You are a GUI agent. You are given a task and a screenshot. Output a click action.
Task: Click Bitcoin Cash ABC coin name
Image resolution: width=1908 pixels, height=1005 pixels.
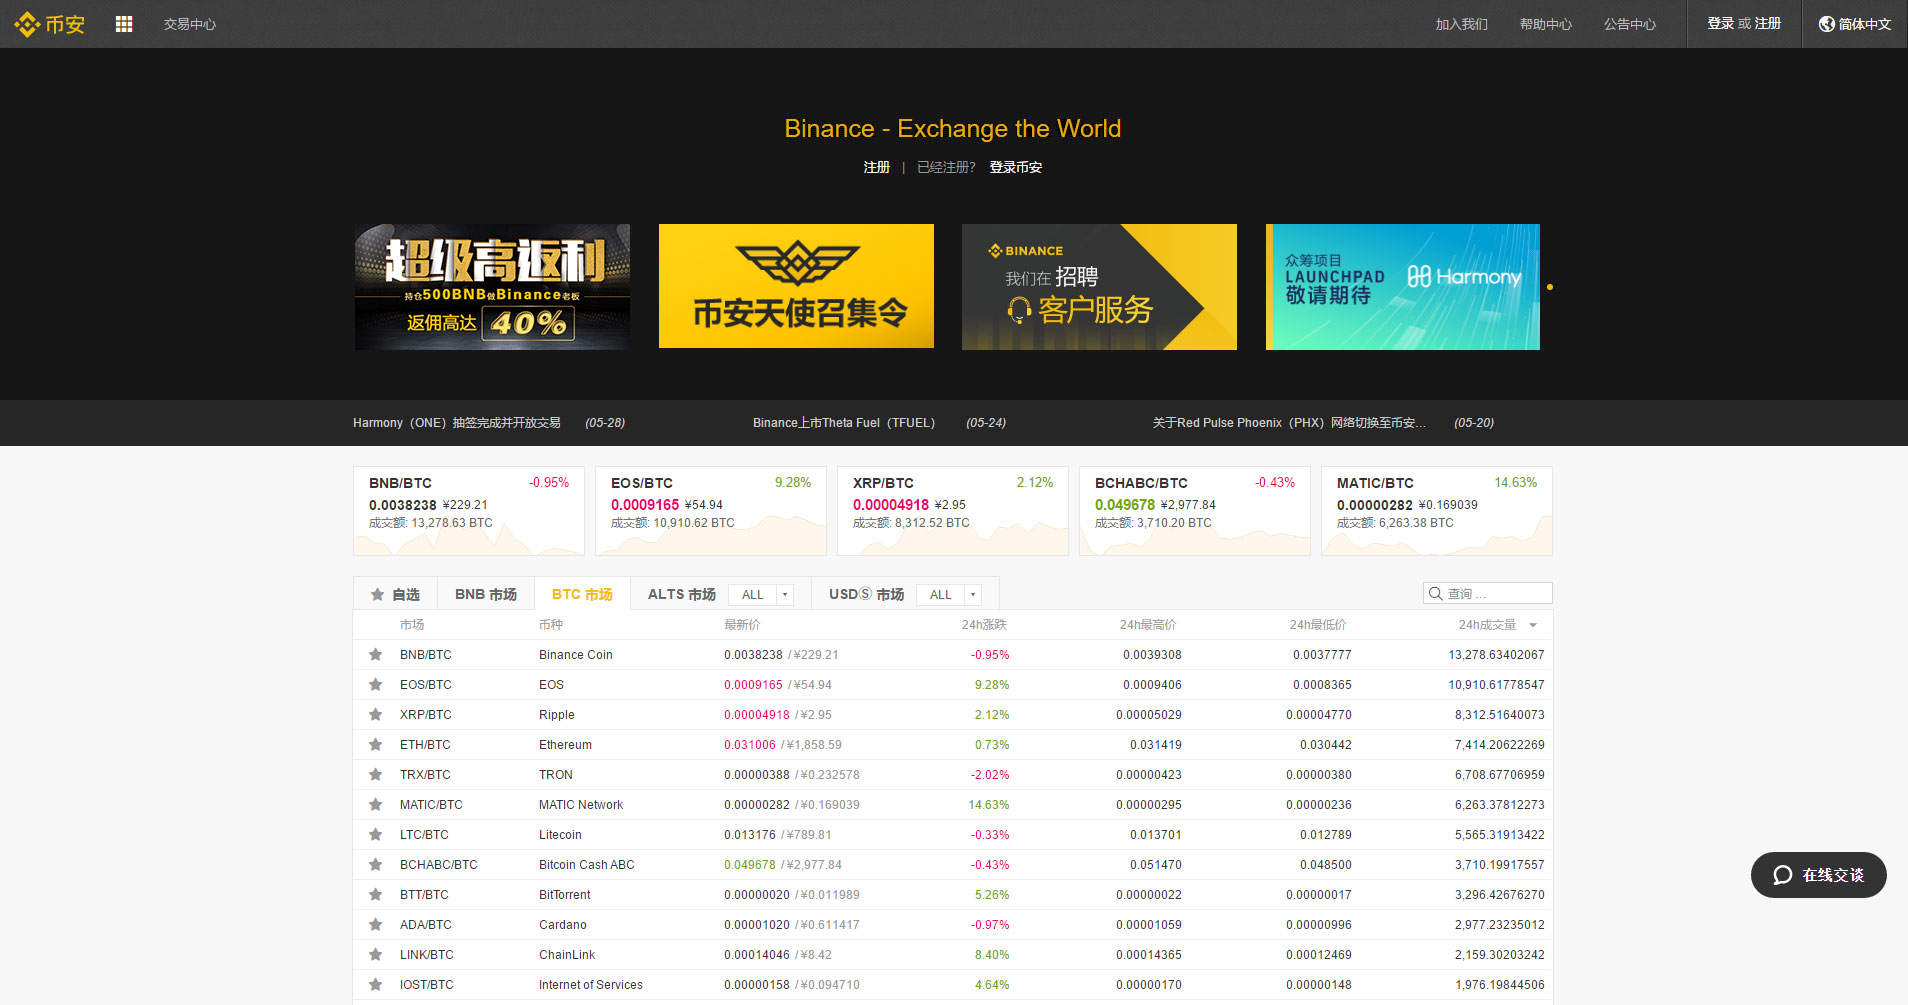tap(587, 865)
